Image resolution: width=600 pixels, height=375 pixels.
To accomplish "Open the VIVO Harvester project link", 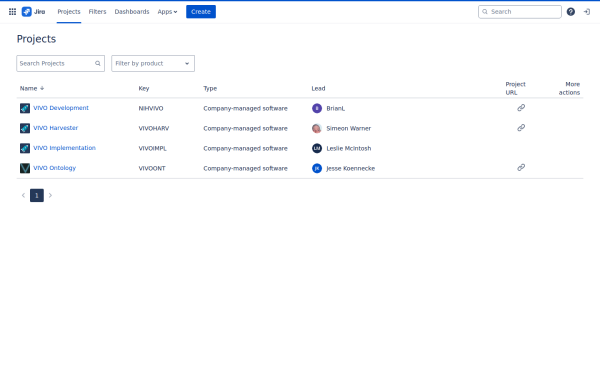I will point(55,128).
